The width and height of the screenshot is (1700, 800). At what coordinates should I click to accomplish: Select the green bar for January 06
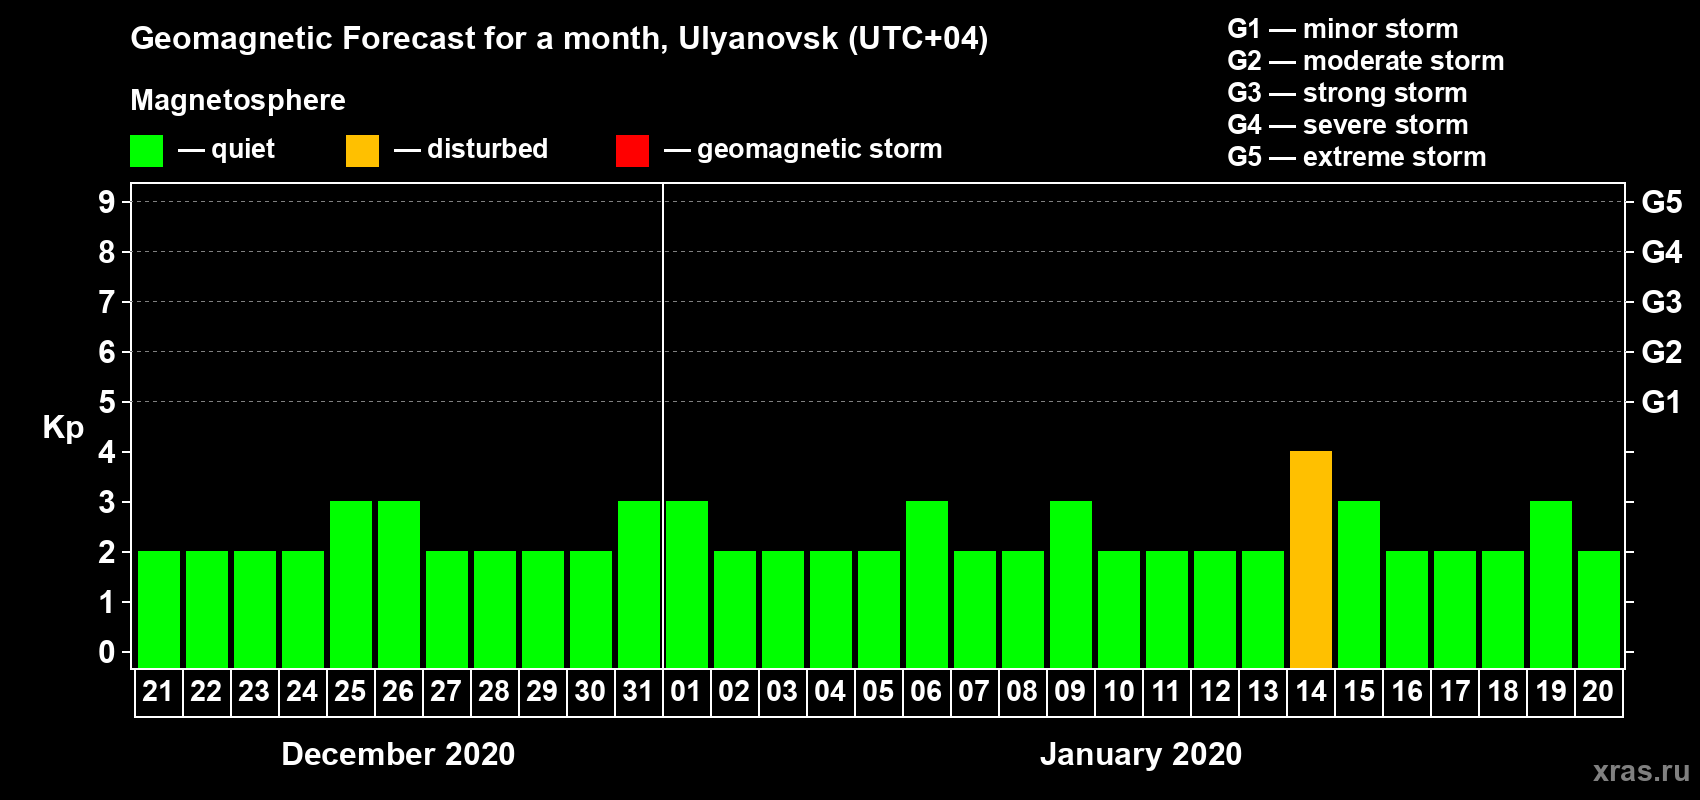tap(927, 584)
